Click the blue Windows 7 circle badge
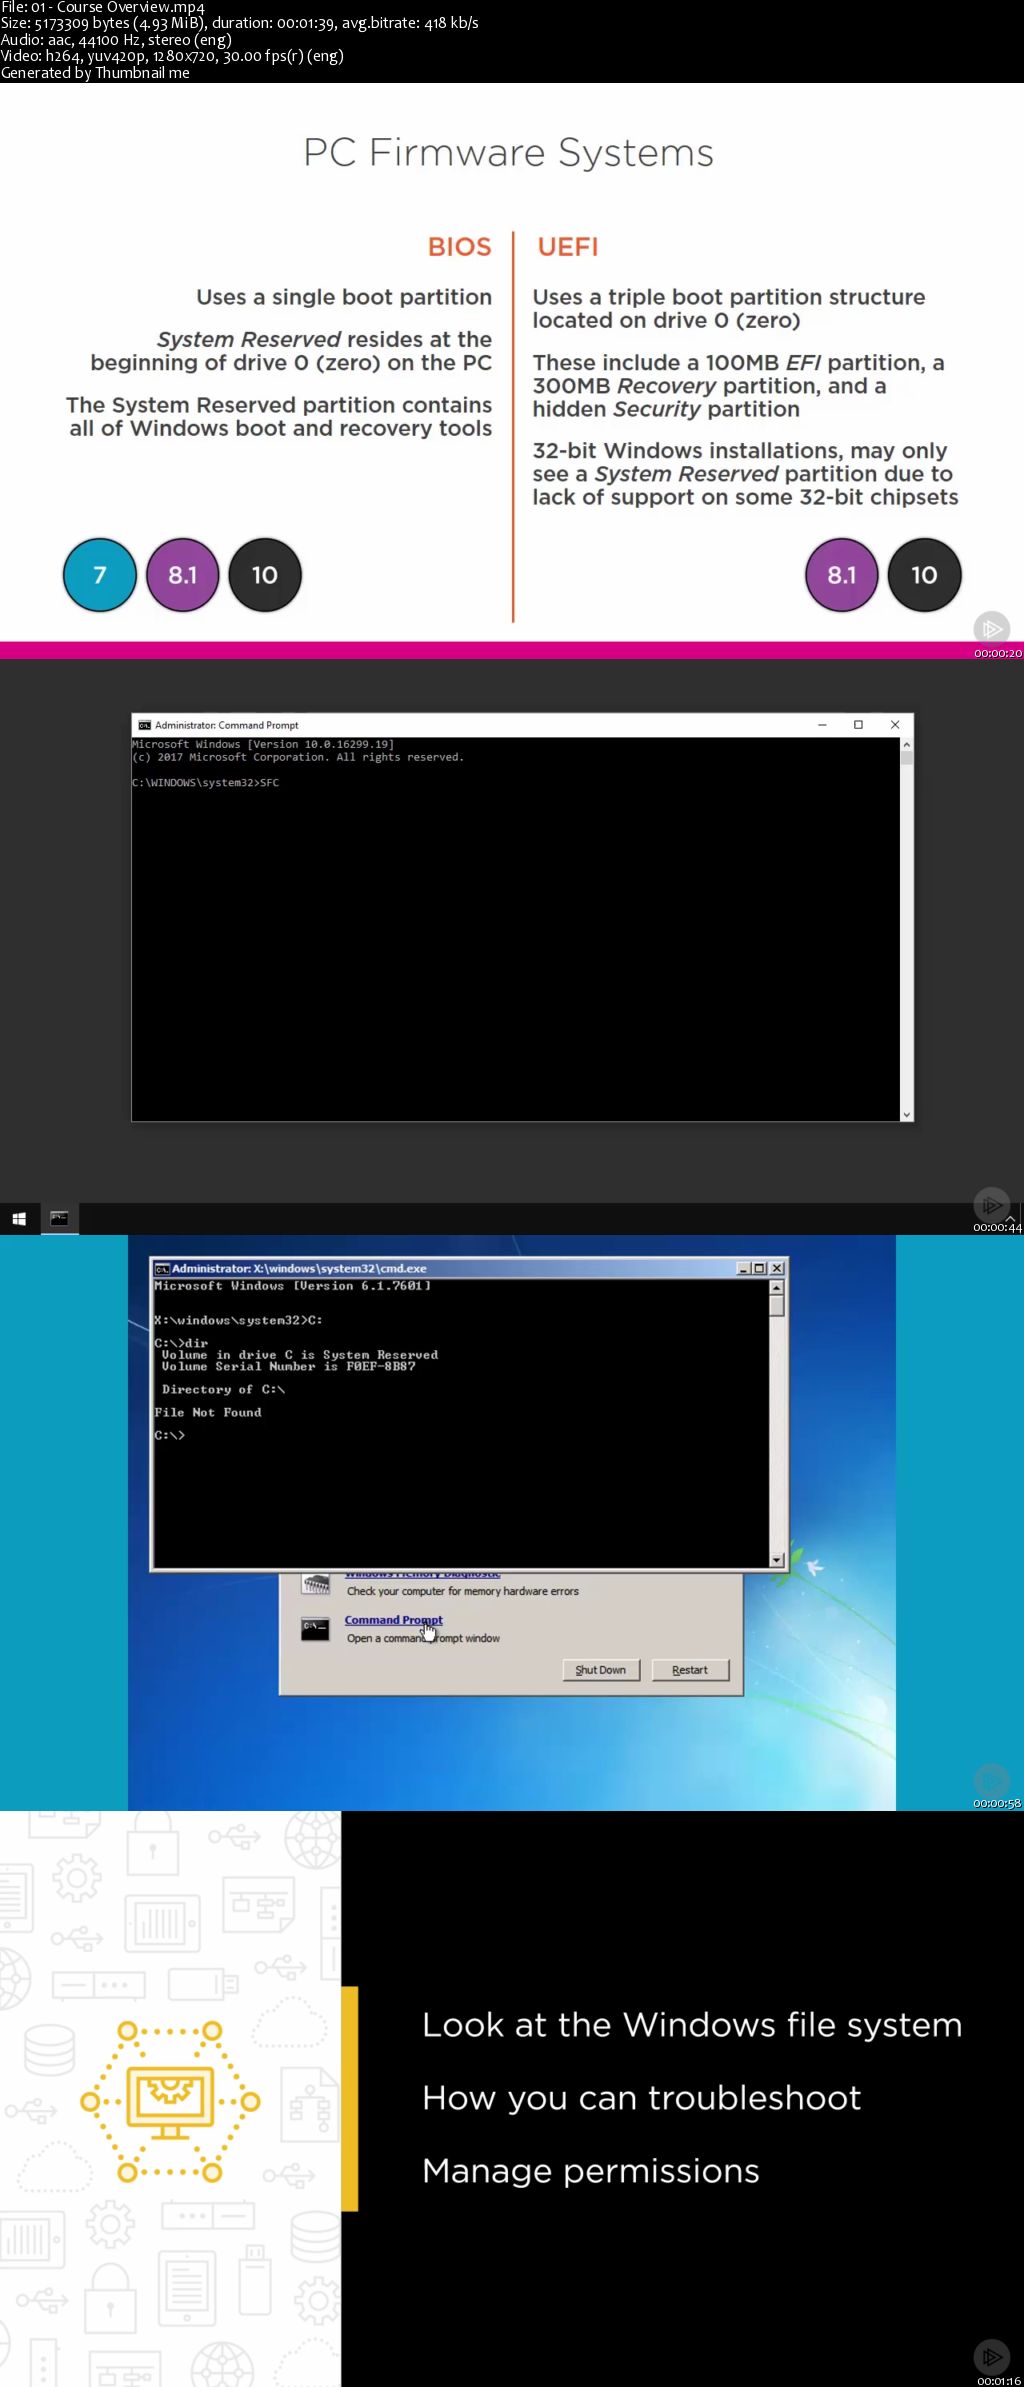Image resolution: width=1024 pixels, height=2387 pixels. click(x=100, y=575)
